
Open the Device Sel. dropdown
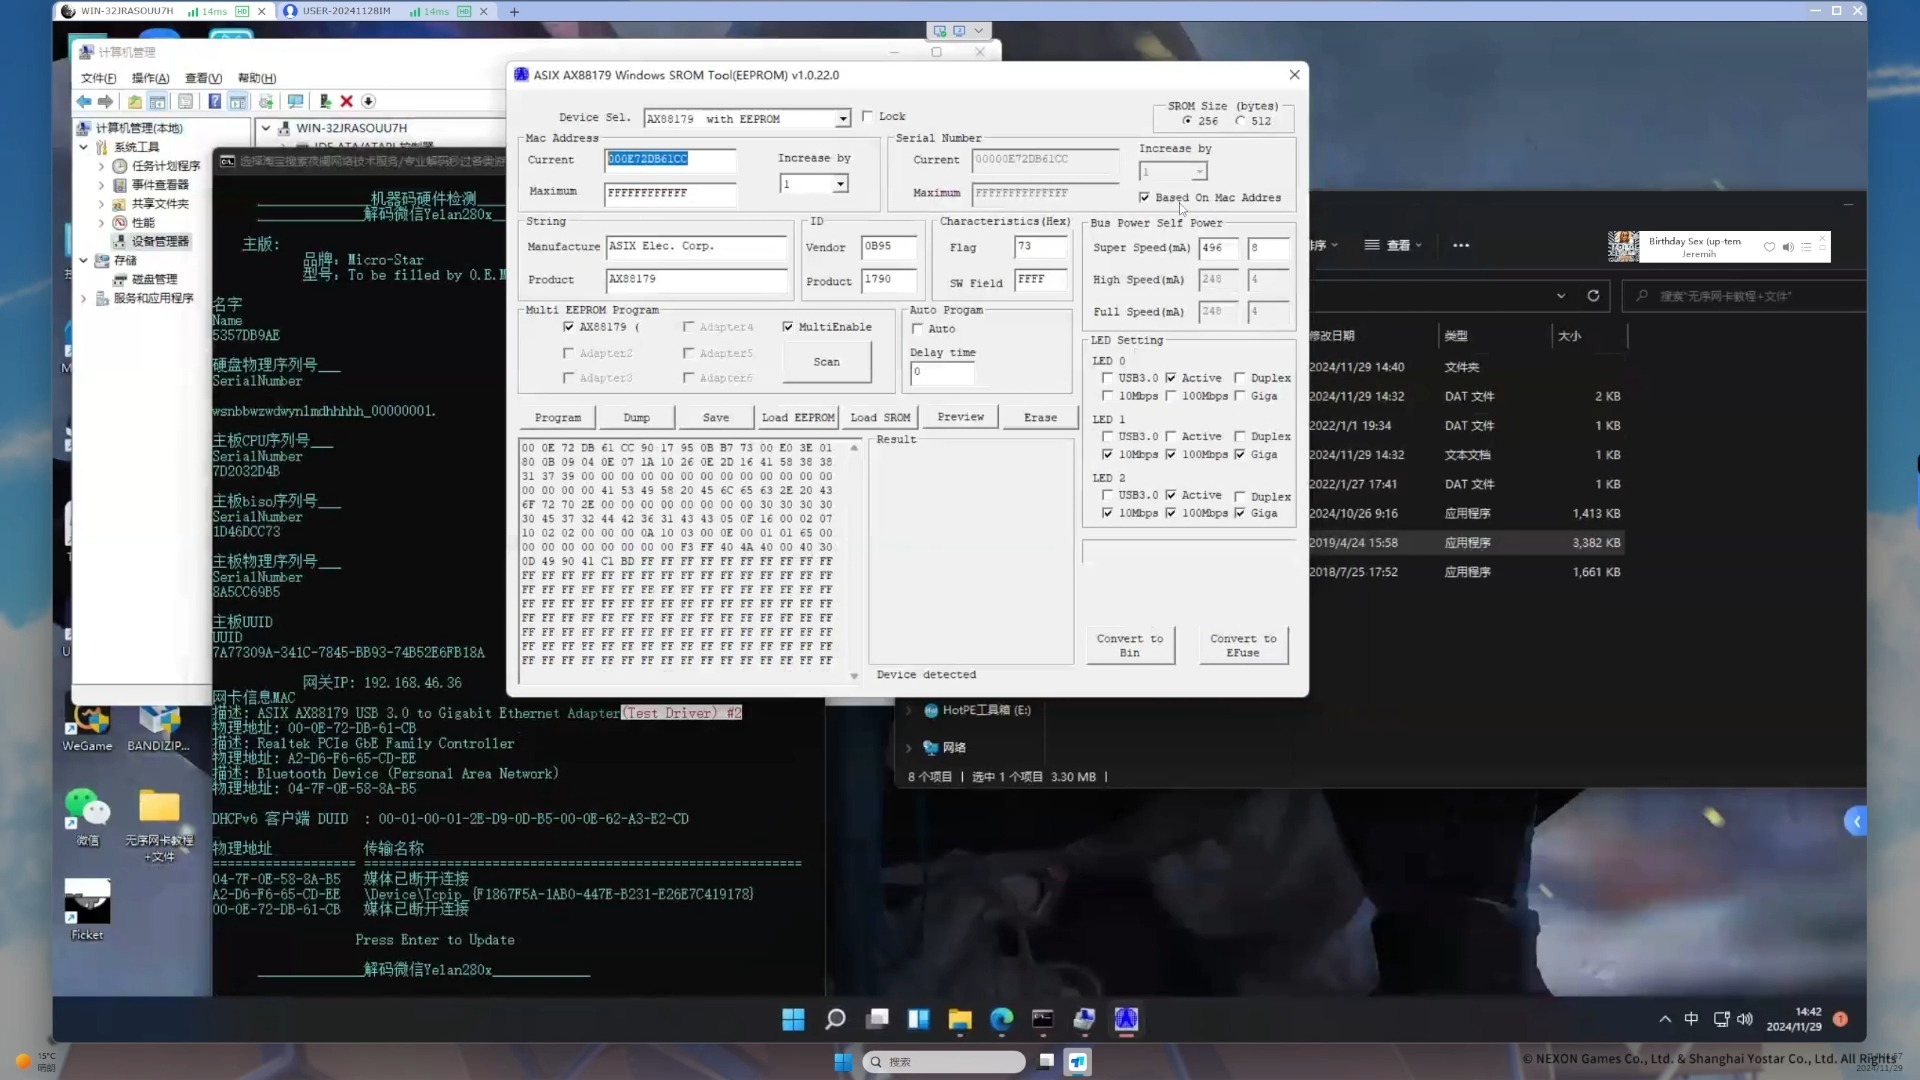coord(842,119)
